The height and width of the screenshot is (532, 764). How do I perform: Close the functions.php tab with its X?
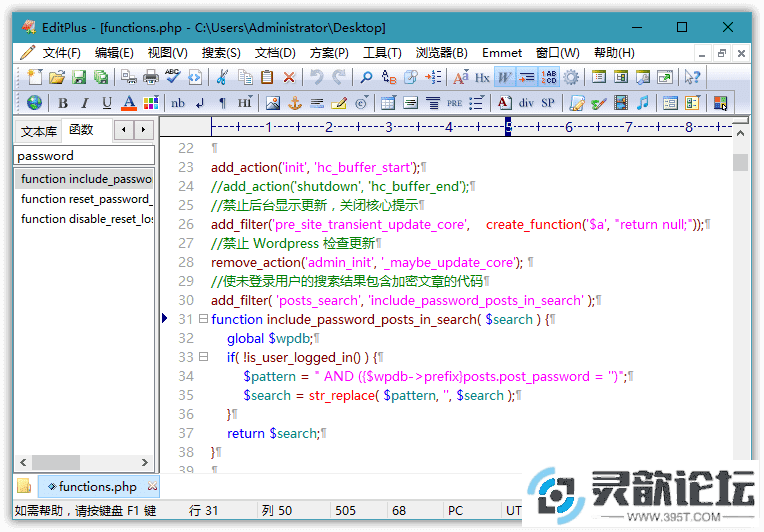tap(152, 486)
